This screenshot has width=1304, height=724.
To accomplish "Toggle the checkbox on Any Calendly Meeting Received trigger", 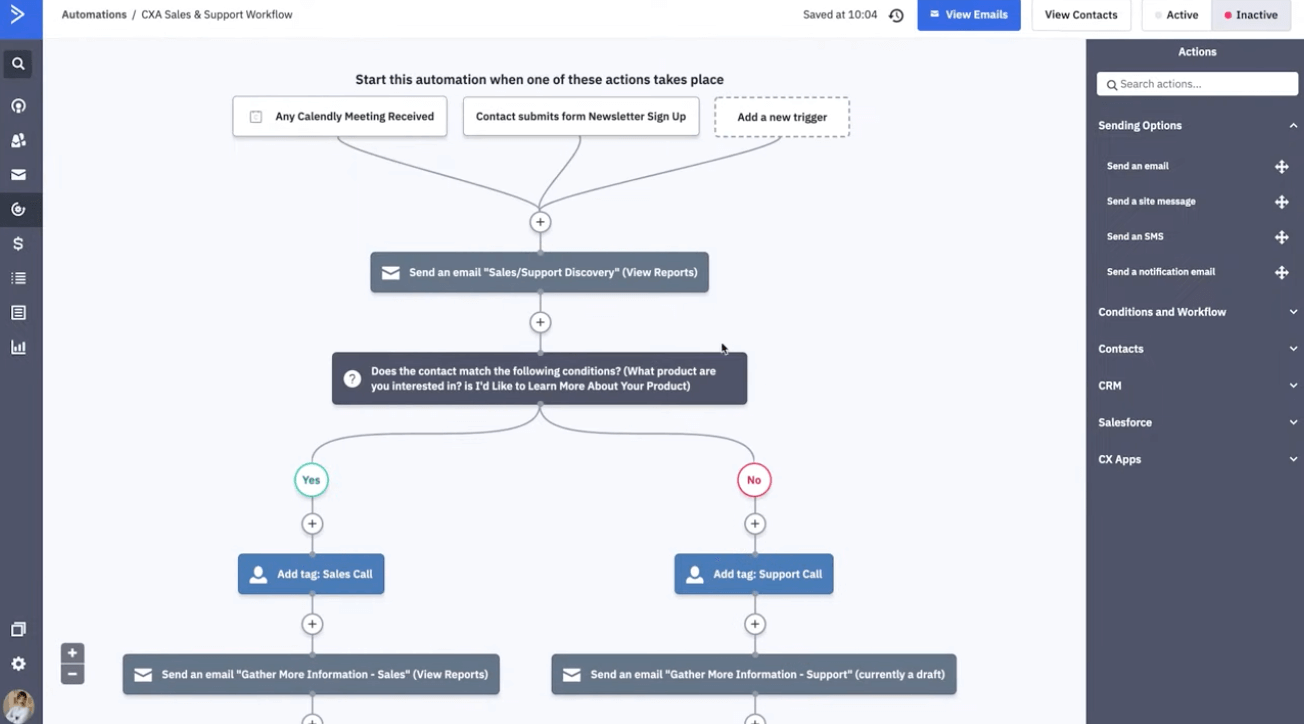I will [253, 116].
